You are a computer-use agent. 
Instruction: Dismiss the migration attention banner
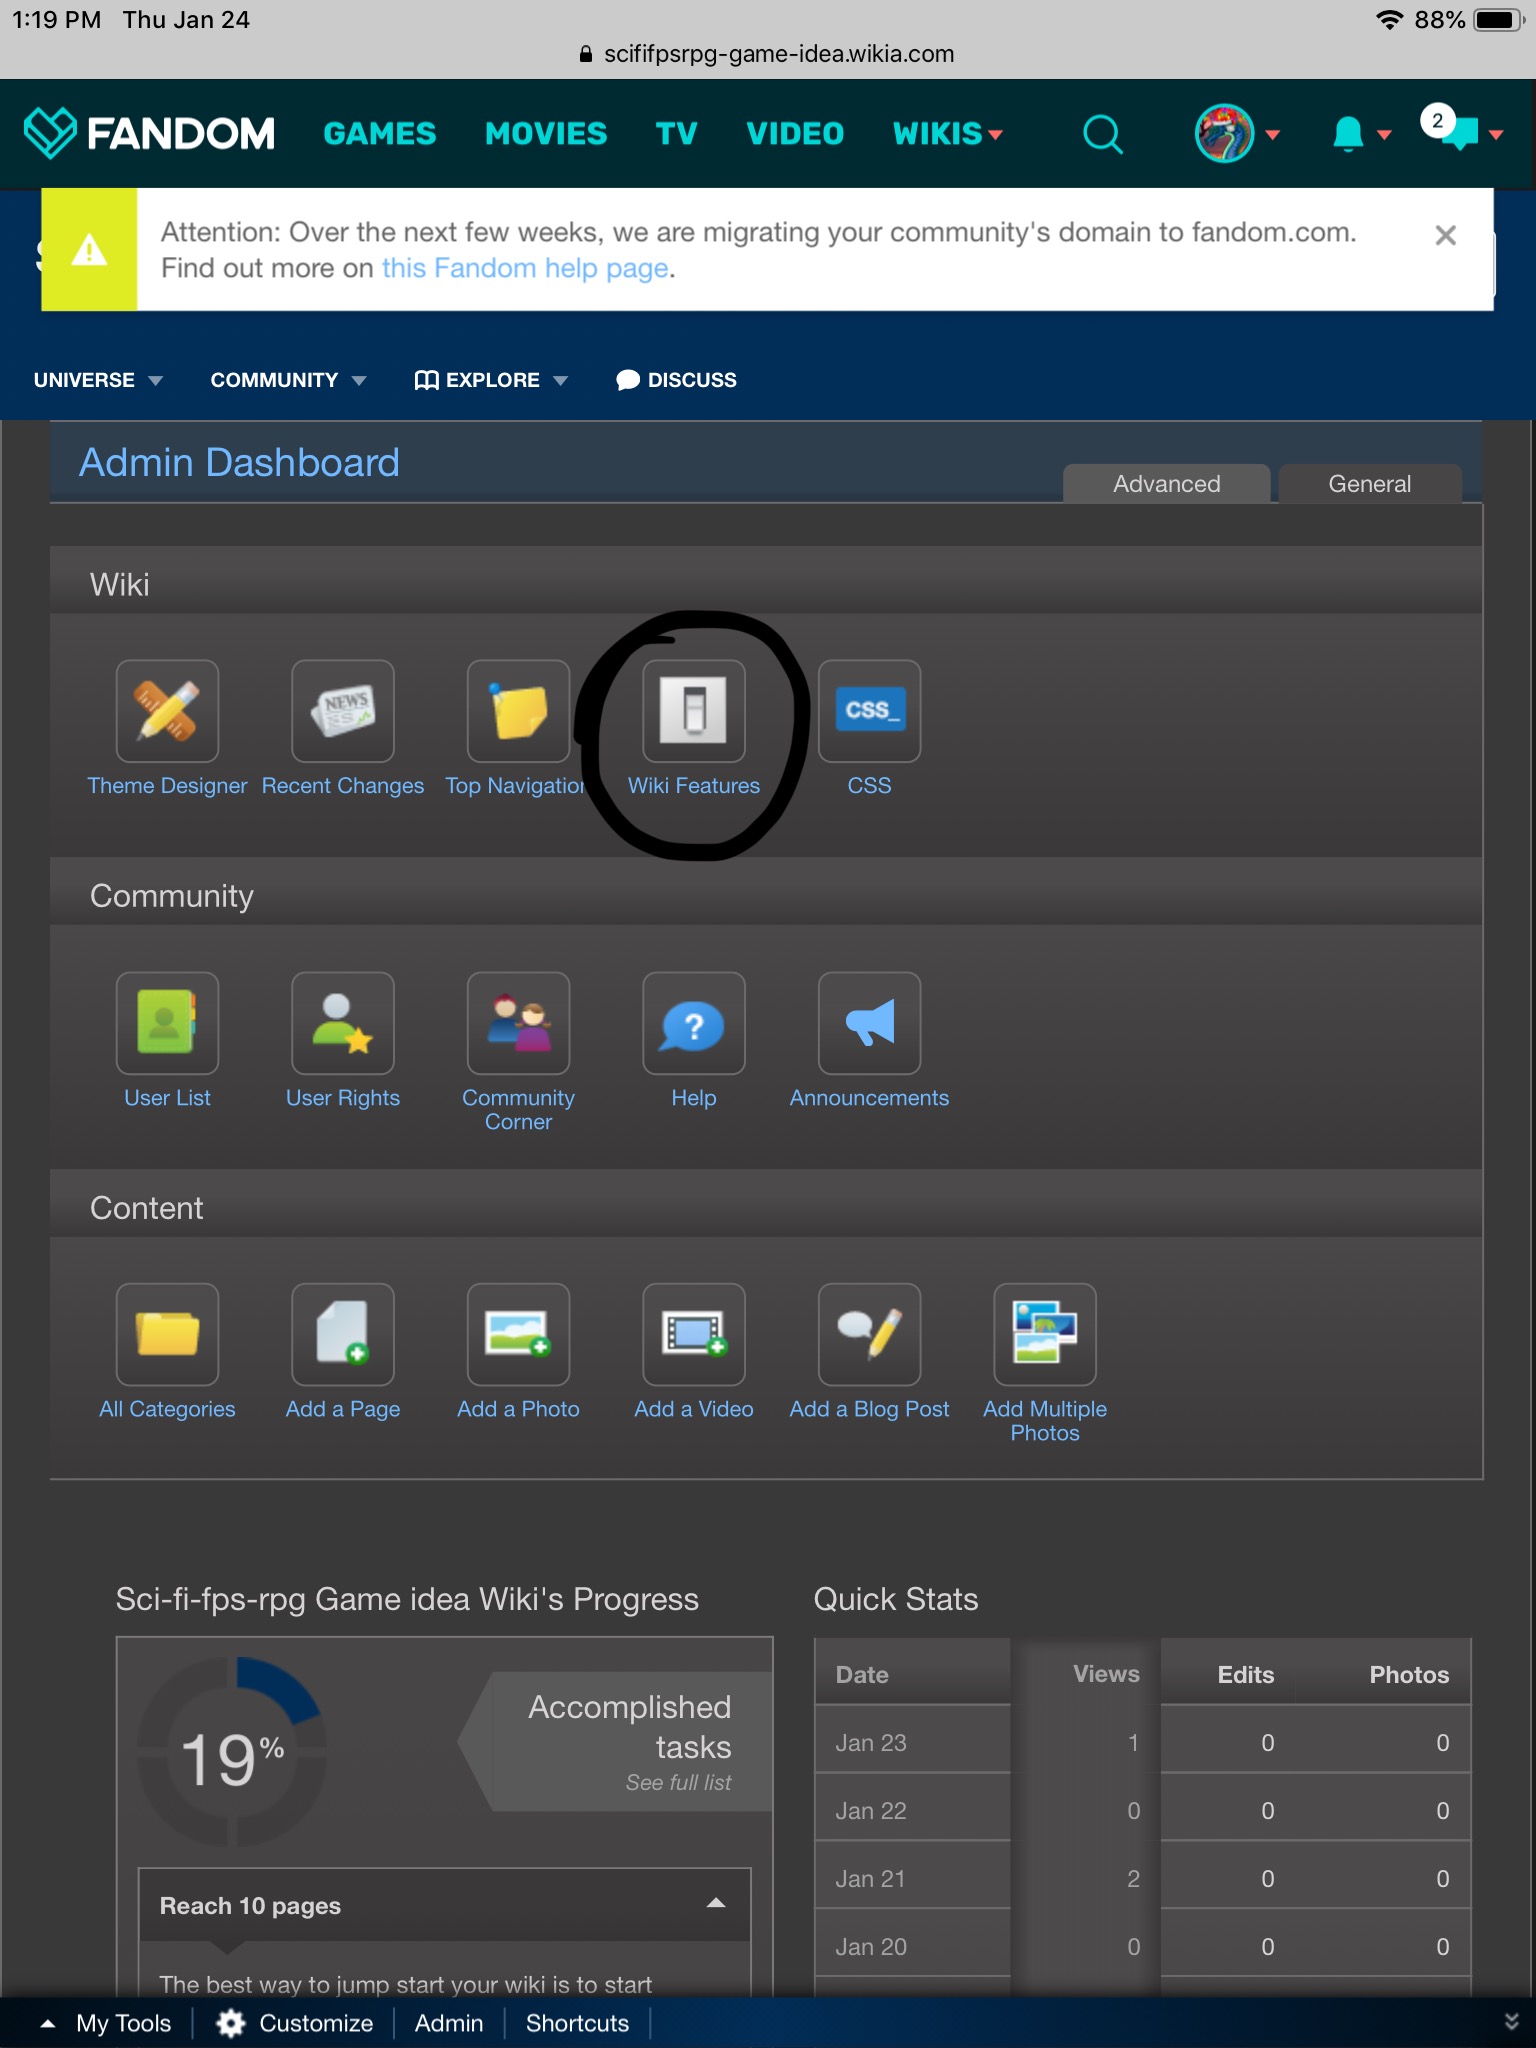pos(1445,236)
